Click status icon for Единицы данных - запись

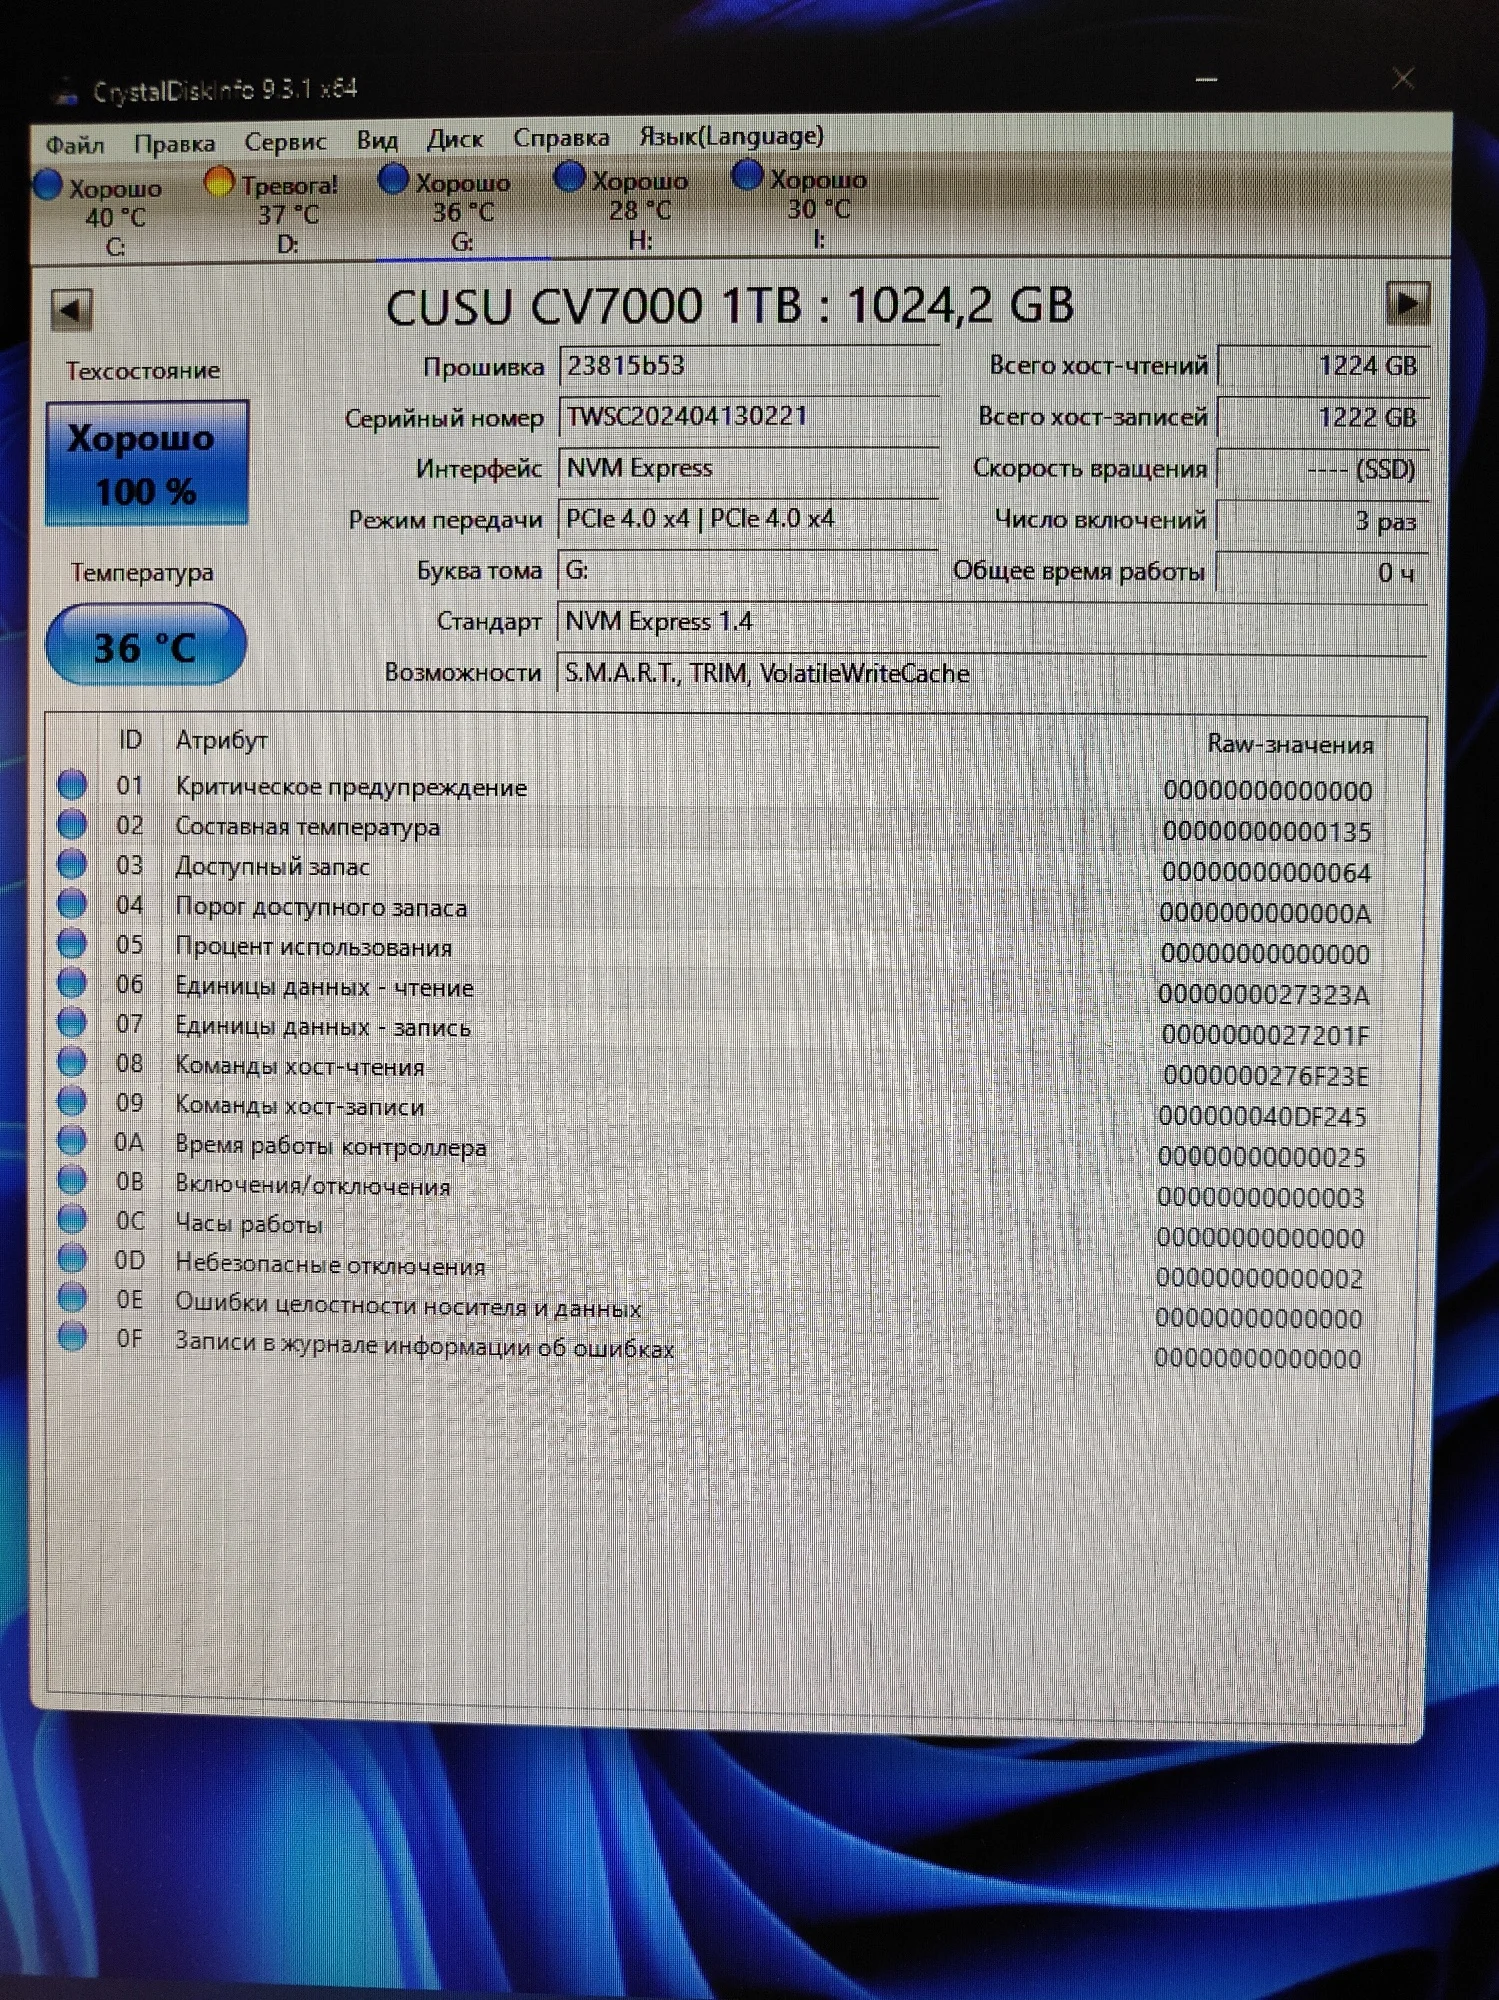coord(72,1023)
